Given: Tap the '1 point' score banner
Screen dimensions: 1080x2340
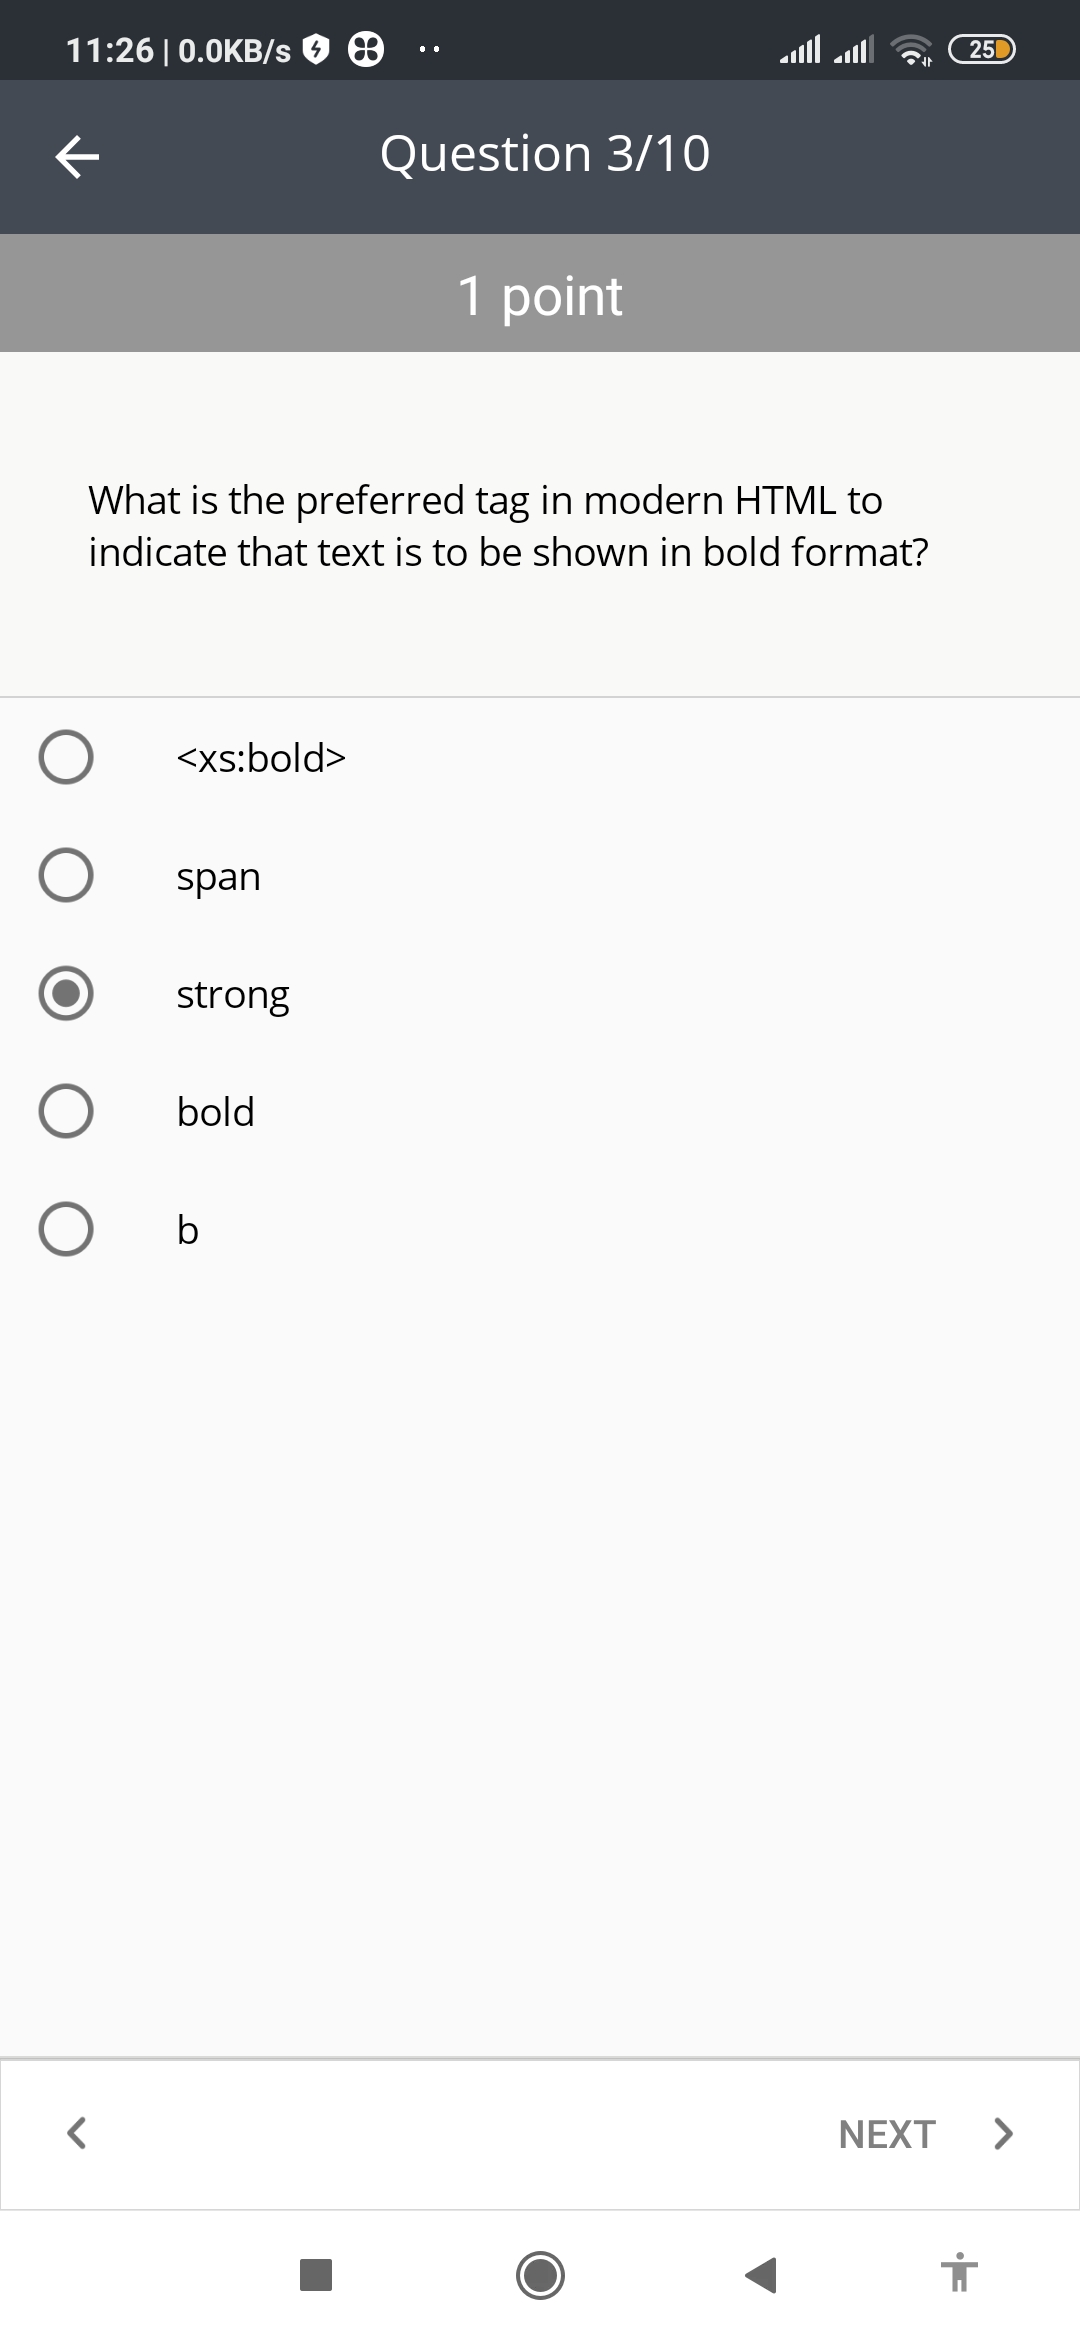Looking at the screenshot, I should [540, 295].
